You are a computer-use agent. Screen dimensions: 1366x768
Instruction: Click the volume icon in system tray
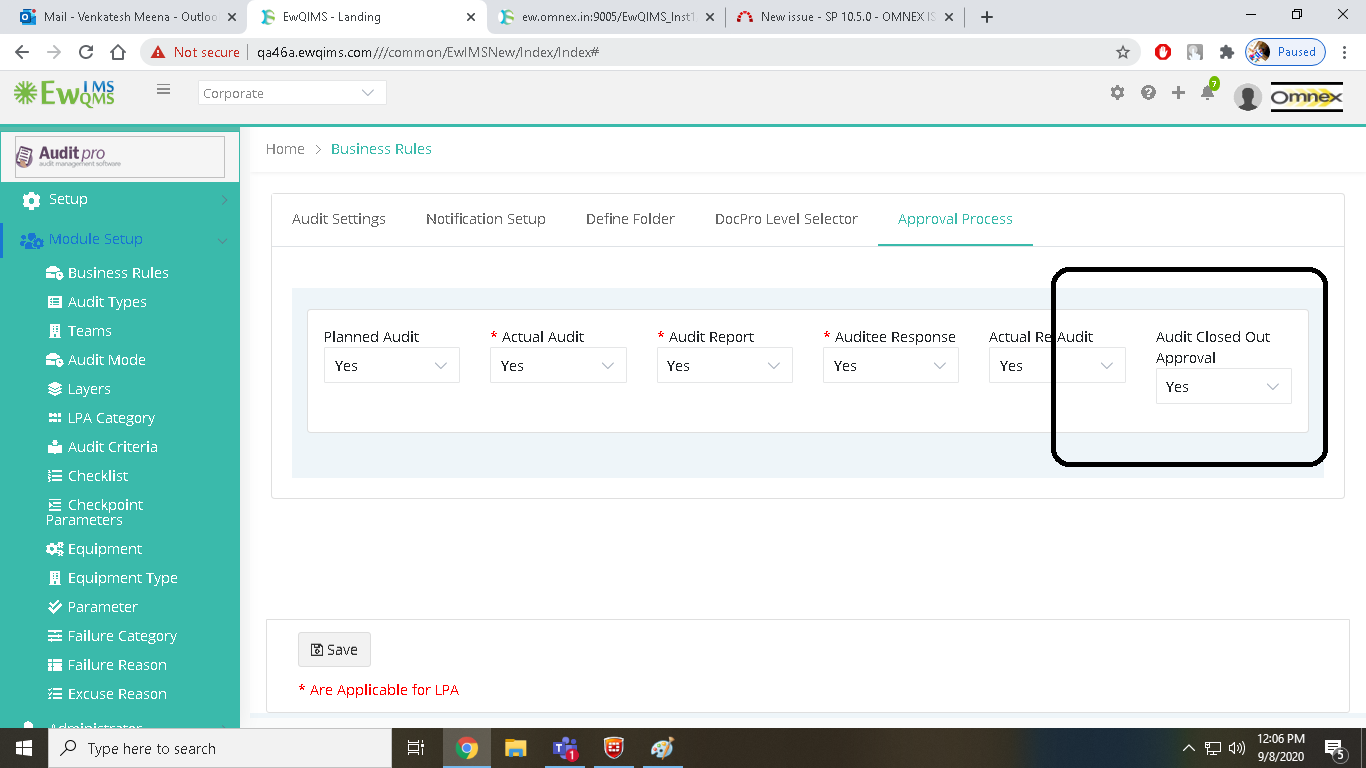pyautogui.click(x=1237, y=748)
